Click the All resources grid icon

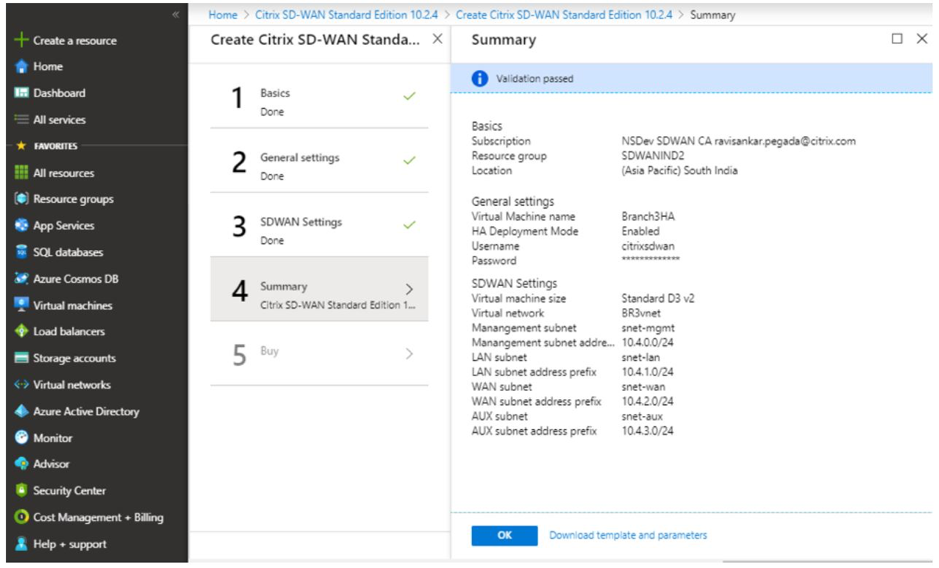click(x=22, y=173)
